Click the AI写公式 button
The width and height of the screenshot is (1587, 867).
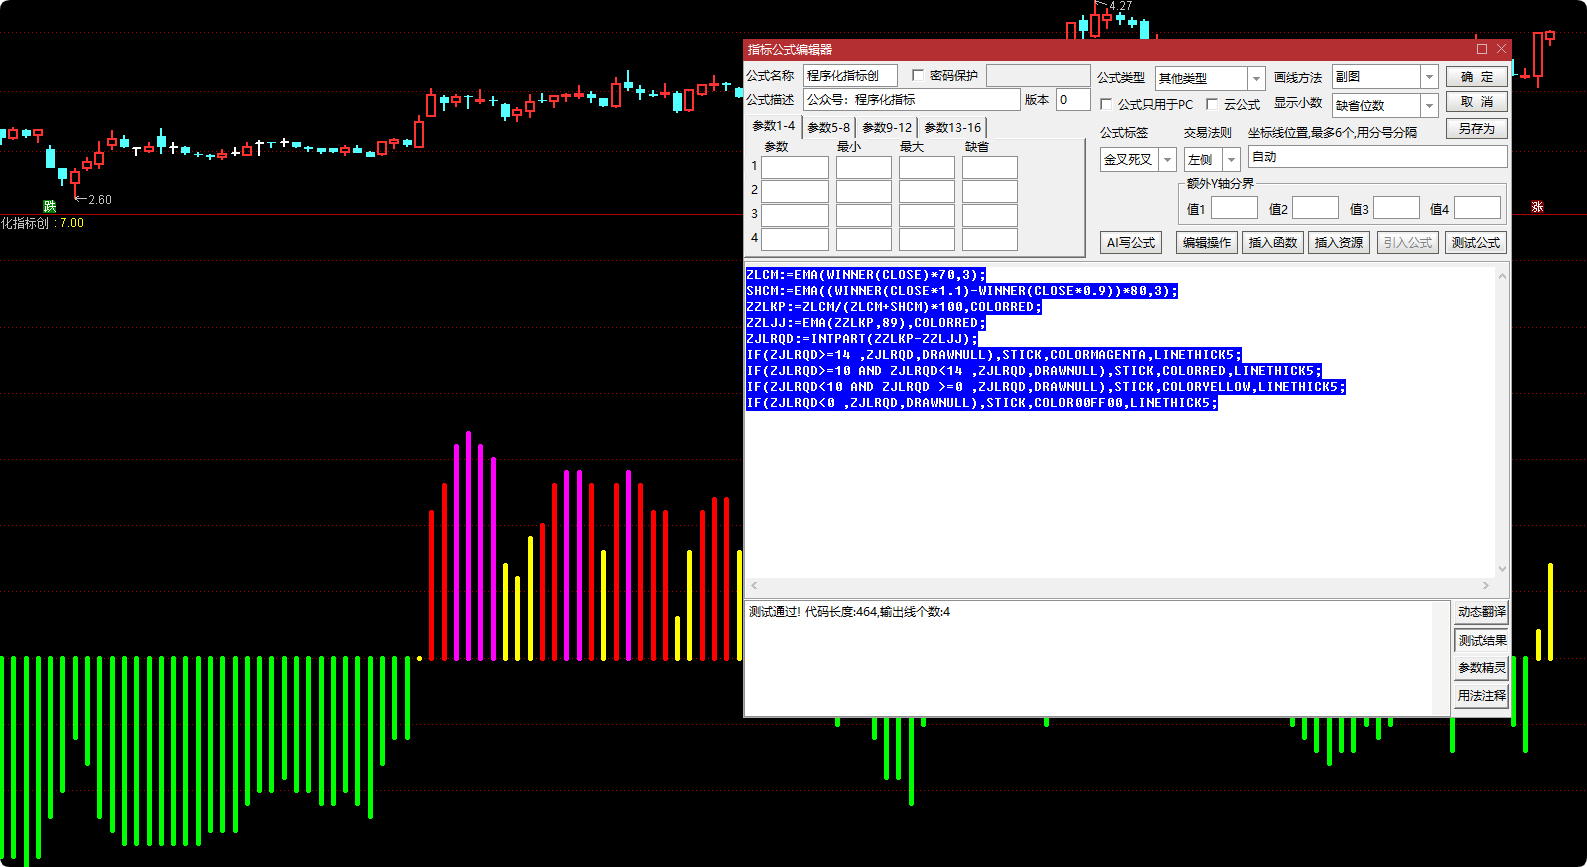pyautogui.click(x=1130, y=243)
